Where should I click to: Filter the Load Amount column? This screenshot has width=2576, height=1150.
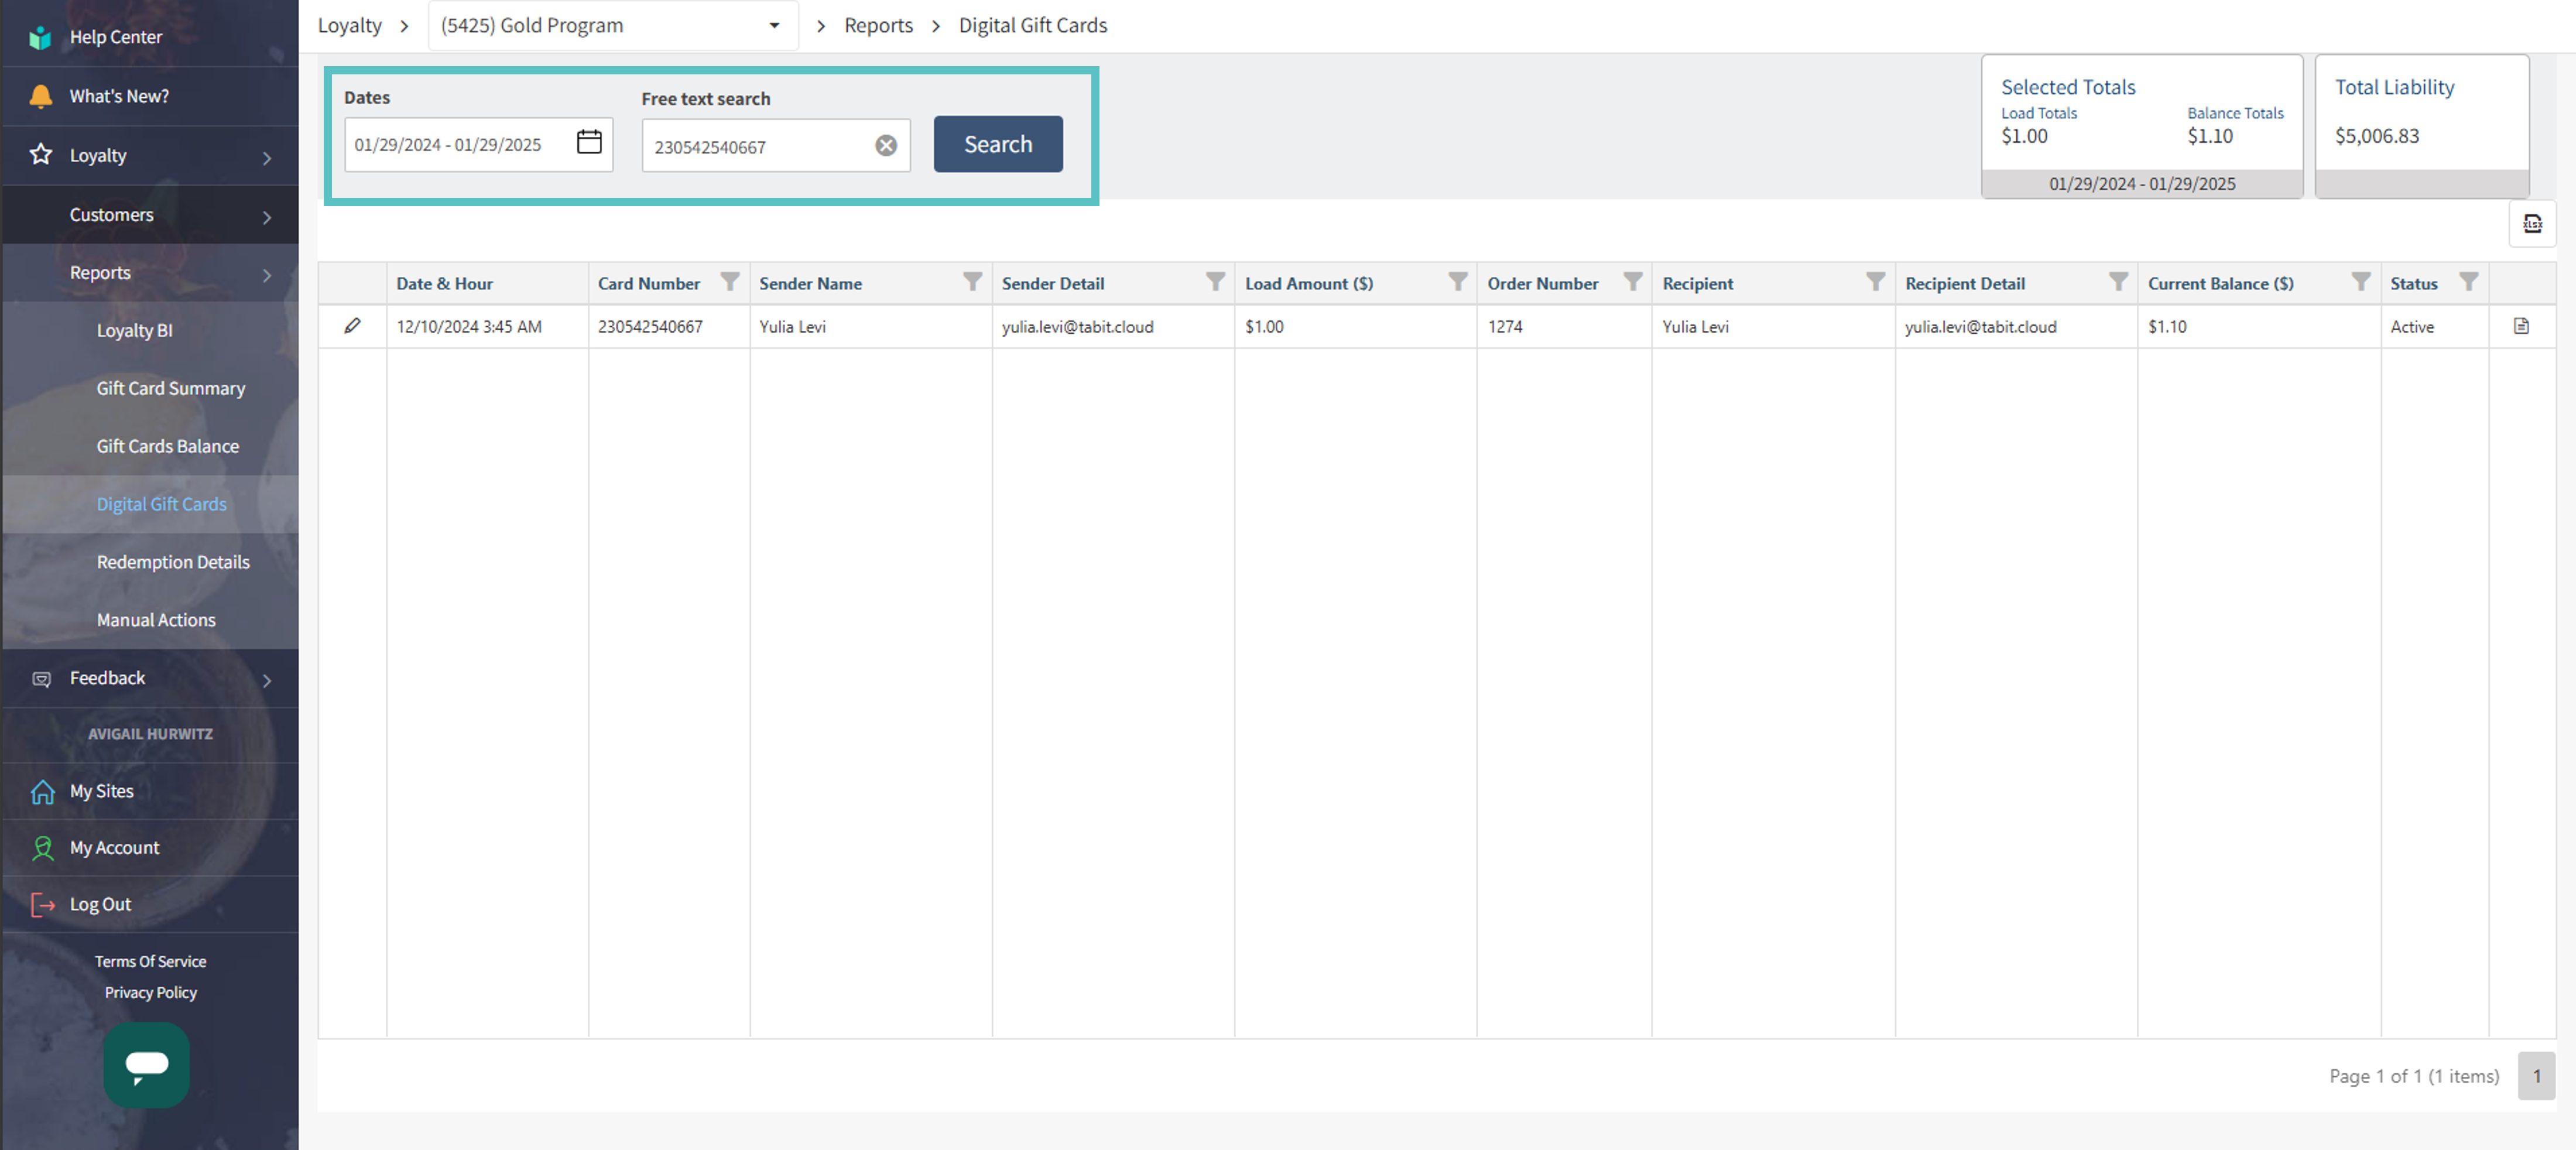(x=1458, y=282)
